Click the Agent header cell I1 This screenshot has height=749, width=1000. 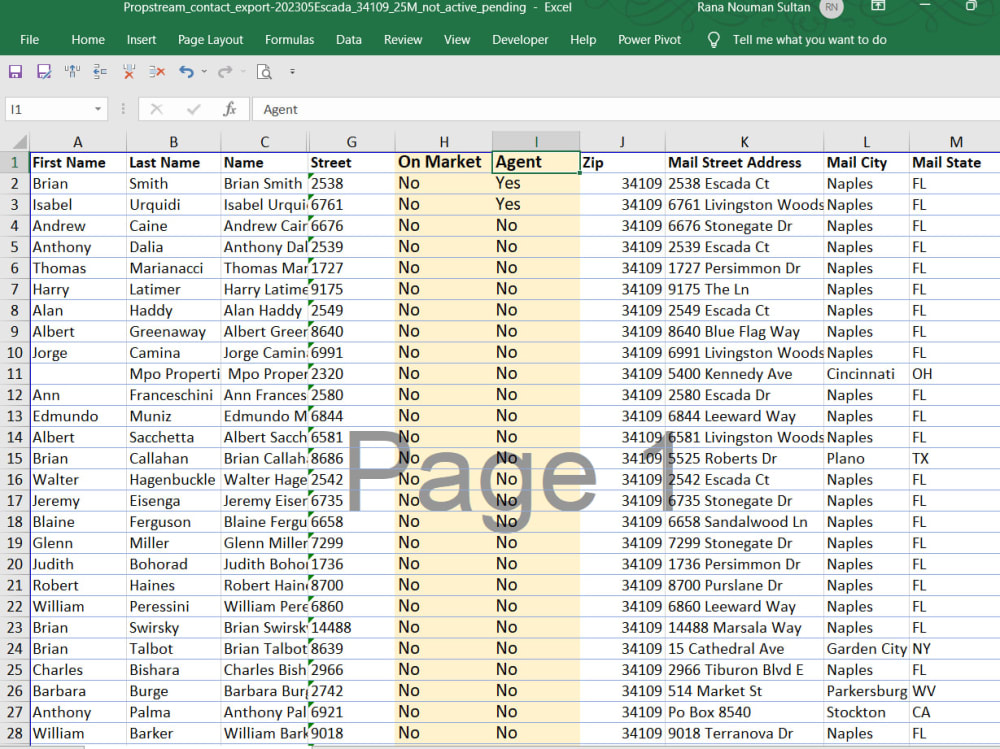tap(536, 162)
